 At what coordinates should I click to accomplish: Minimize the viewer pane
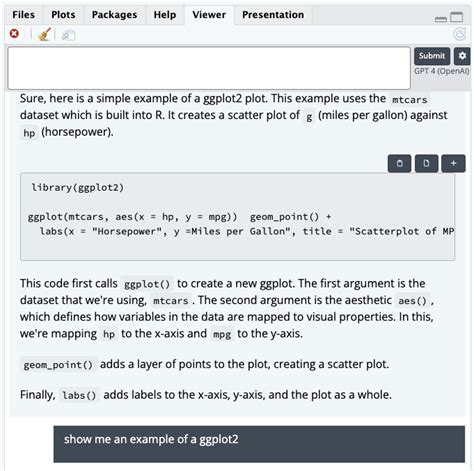click(x=441, y=19)
